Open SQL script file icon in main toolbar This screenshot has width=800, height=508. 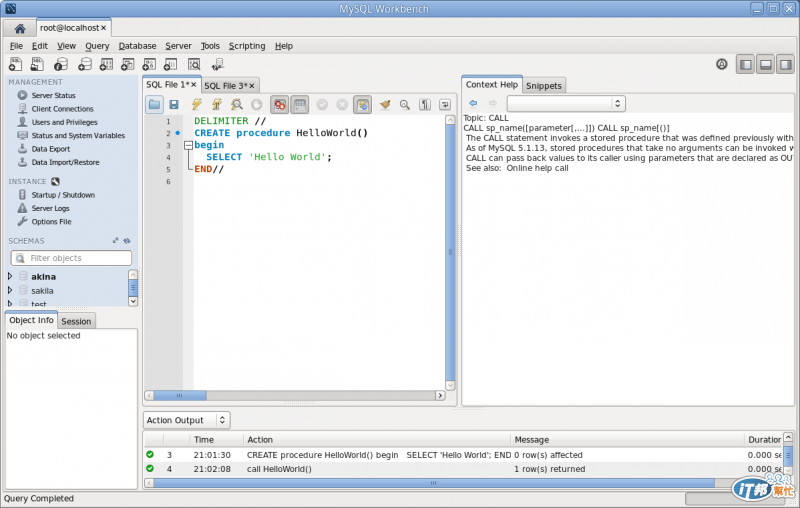37,64
